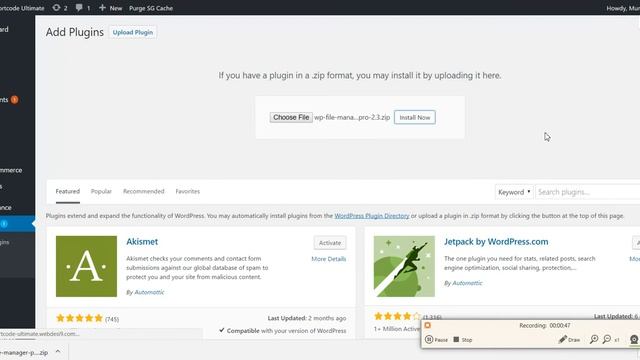640x360 pixels.
Task: Click the Akismet plugin icon
Action: pyautogui.click(x=87, y=266)
